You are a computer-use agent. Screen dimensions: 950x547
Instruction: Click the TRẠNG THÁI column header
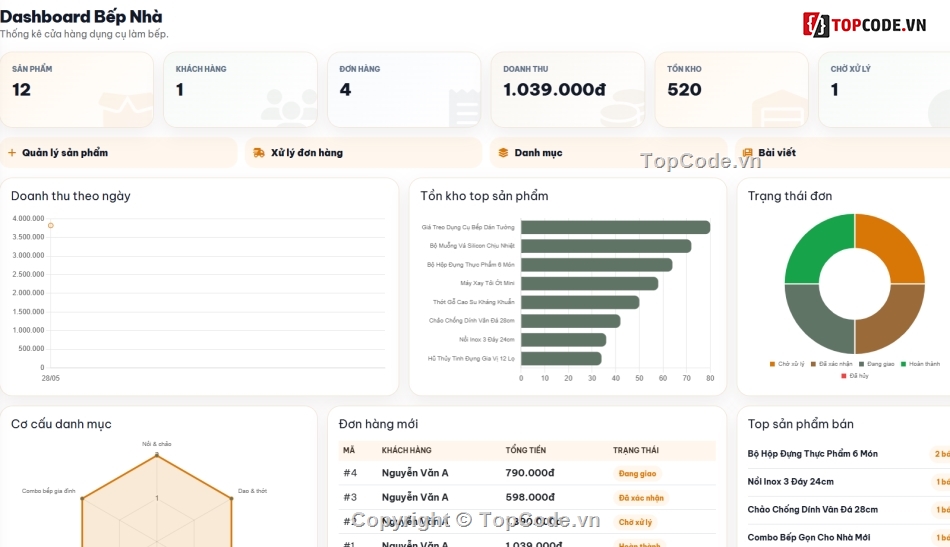click(x=636, y=450)
